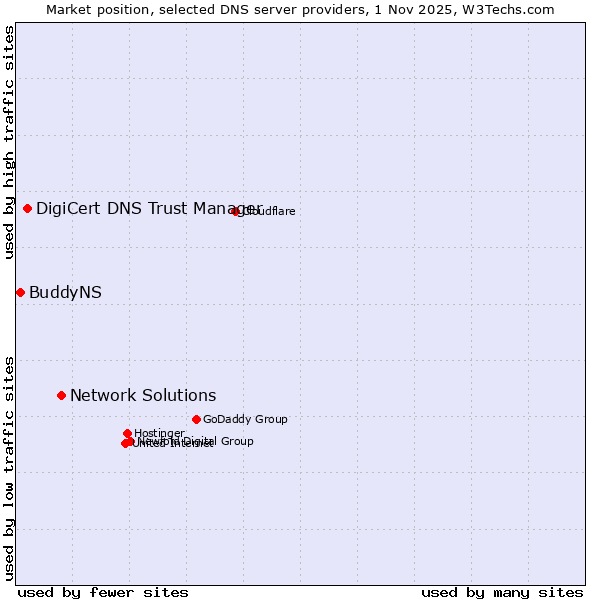Select the 'used by fewer sites' axis label
600x600 pixels.
click(103, 592)
